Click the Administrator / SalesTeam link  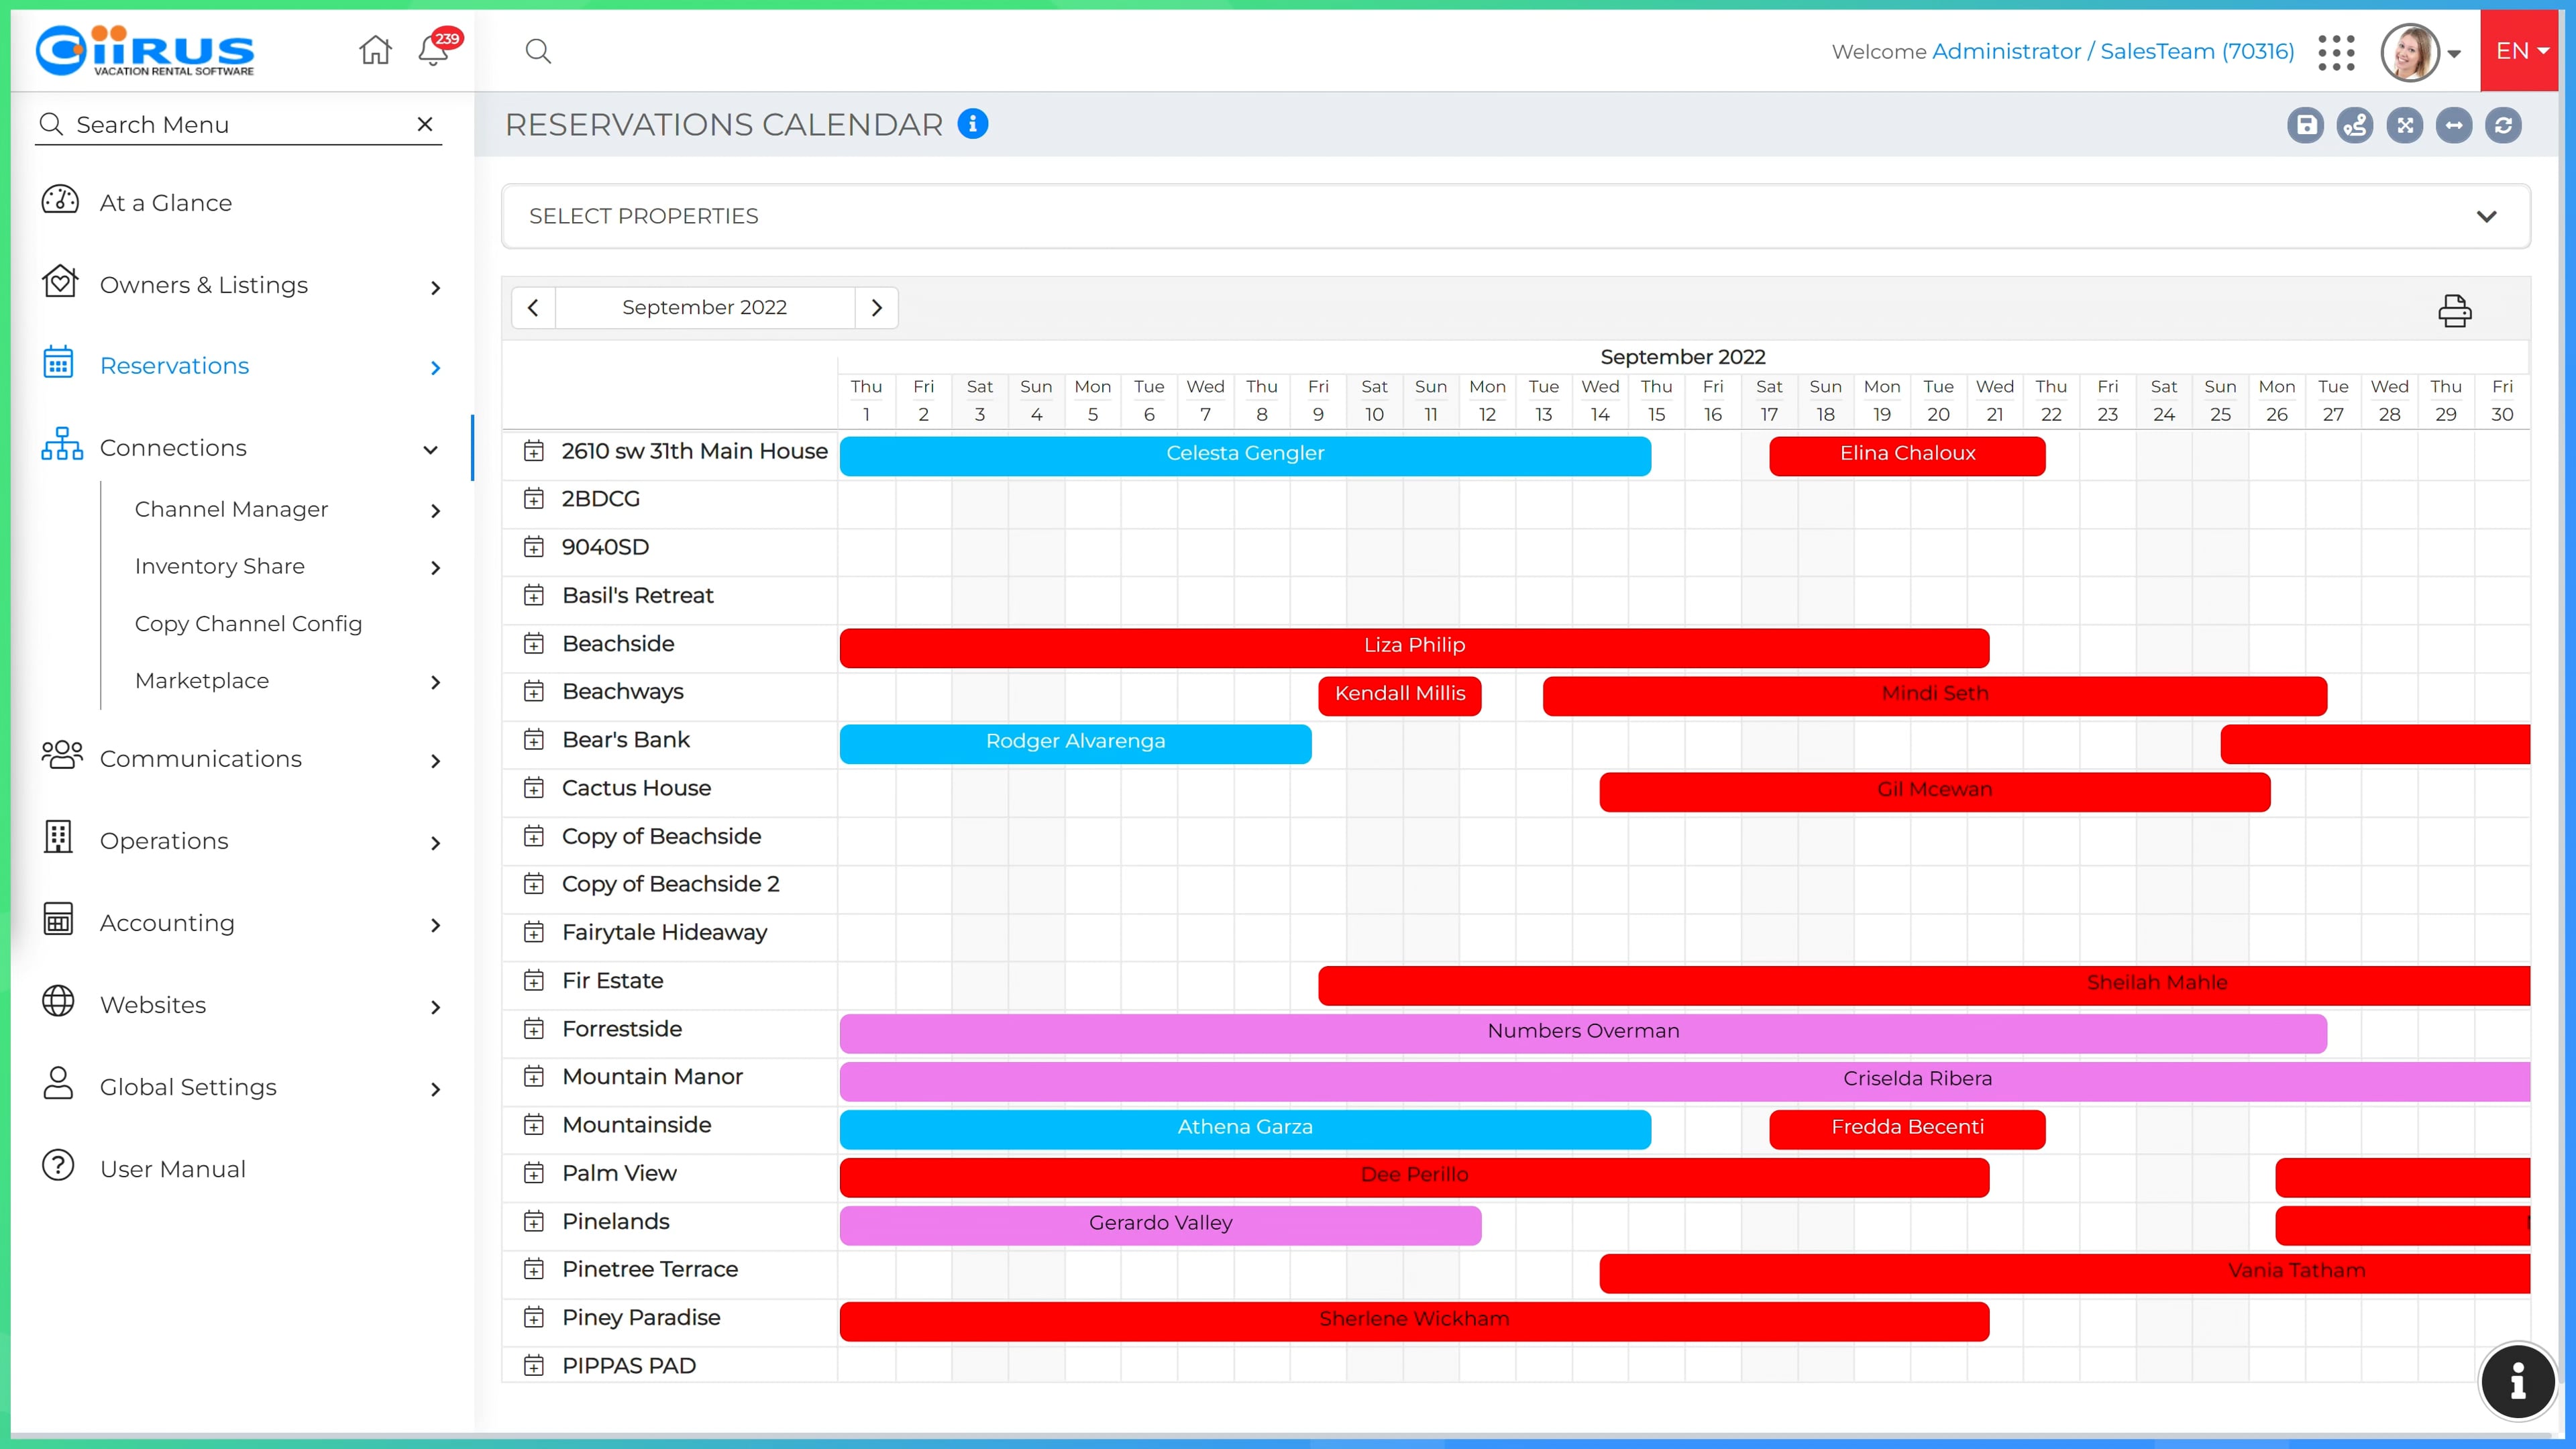tap(2113, 51)
